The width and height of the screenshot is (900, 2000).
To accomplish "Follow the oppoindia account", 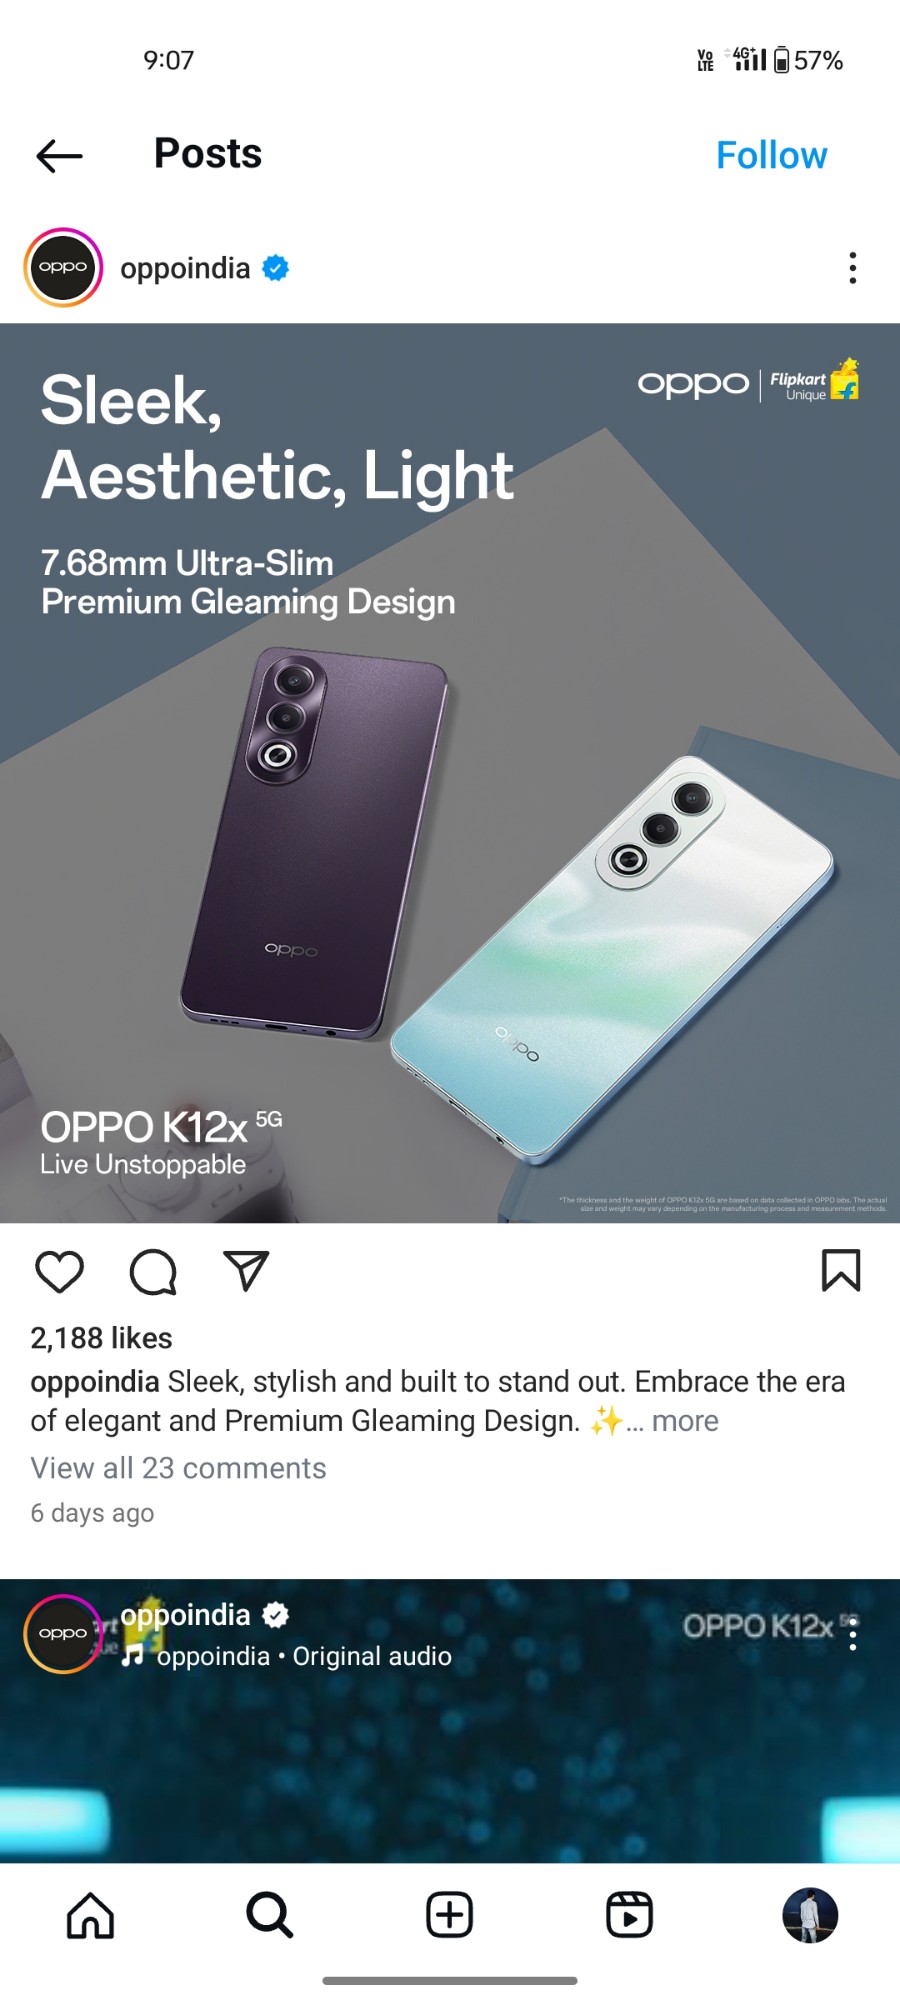I will pos(771,155).
